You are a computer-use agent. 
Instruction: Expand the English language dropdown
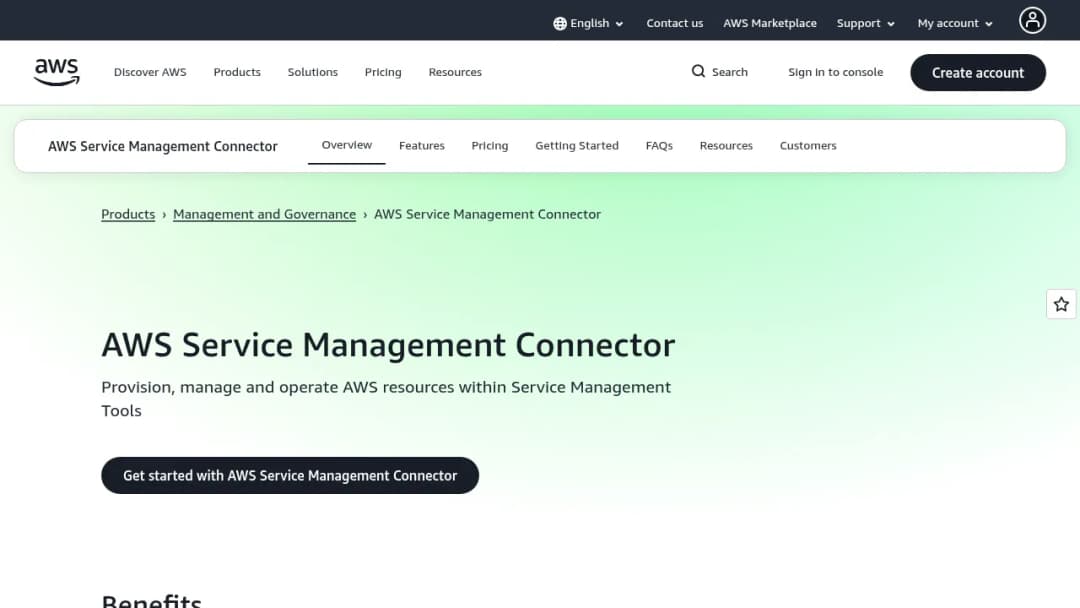click(588, 23)
